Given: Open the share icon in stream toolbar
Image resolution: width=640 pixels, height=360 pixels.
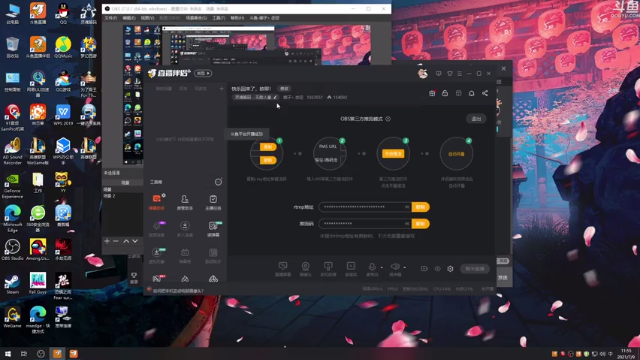Looking at the screenshot, I should coord(485,93).
